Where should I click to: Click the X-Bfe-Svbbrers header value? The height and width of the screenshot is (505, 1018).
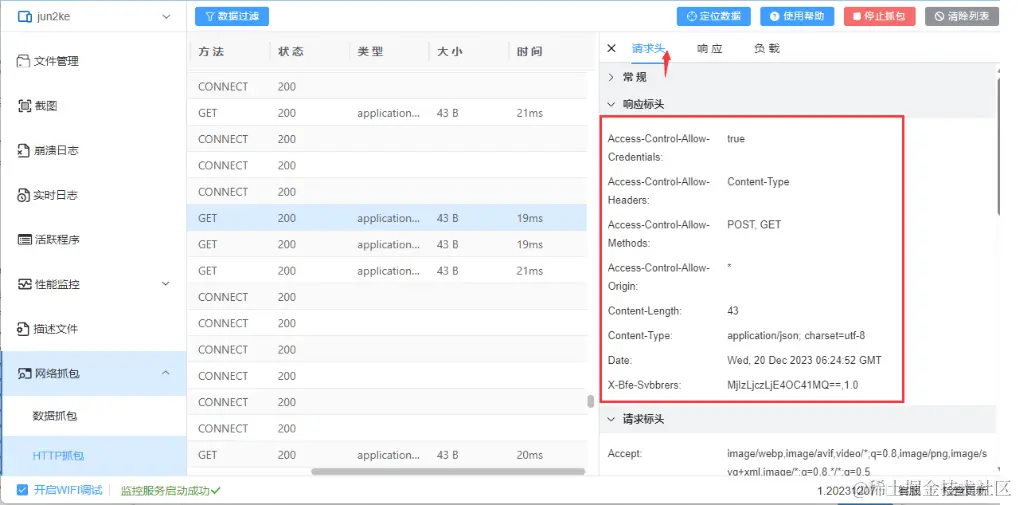pos(793,385)
